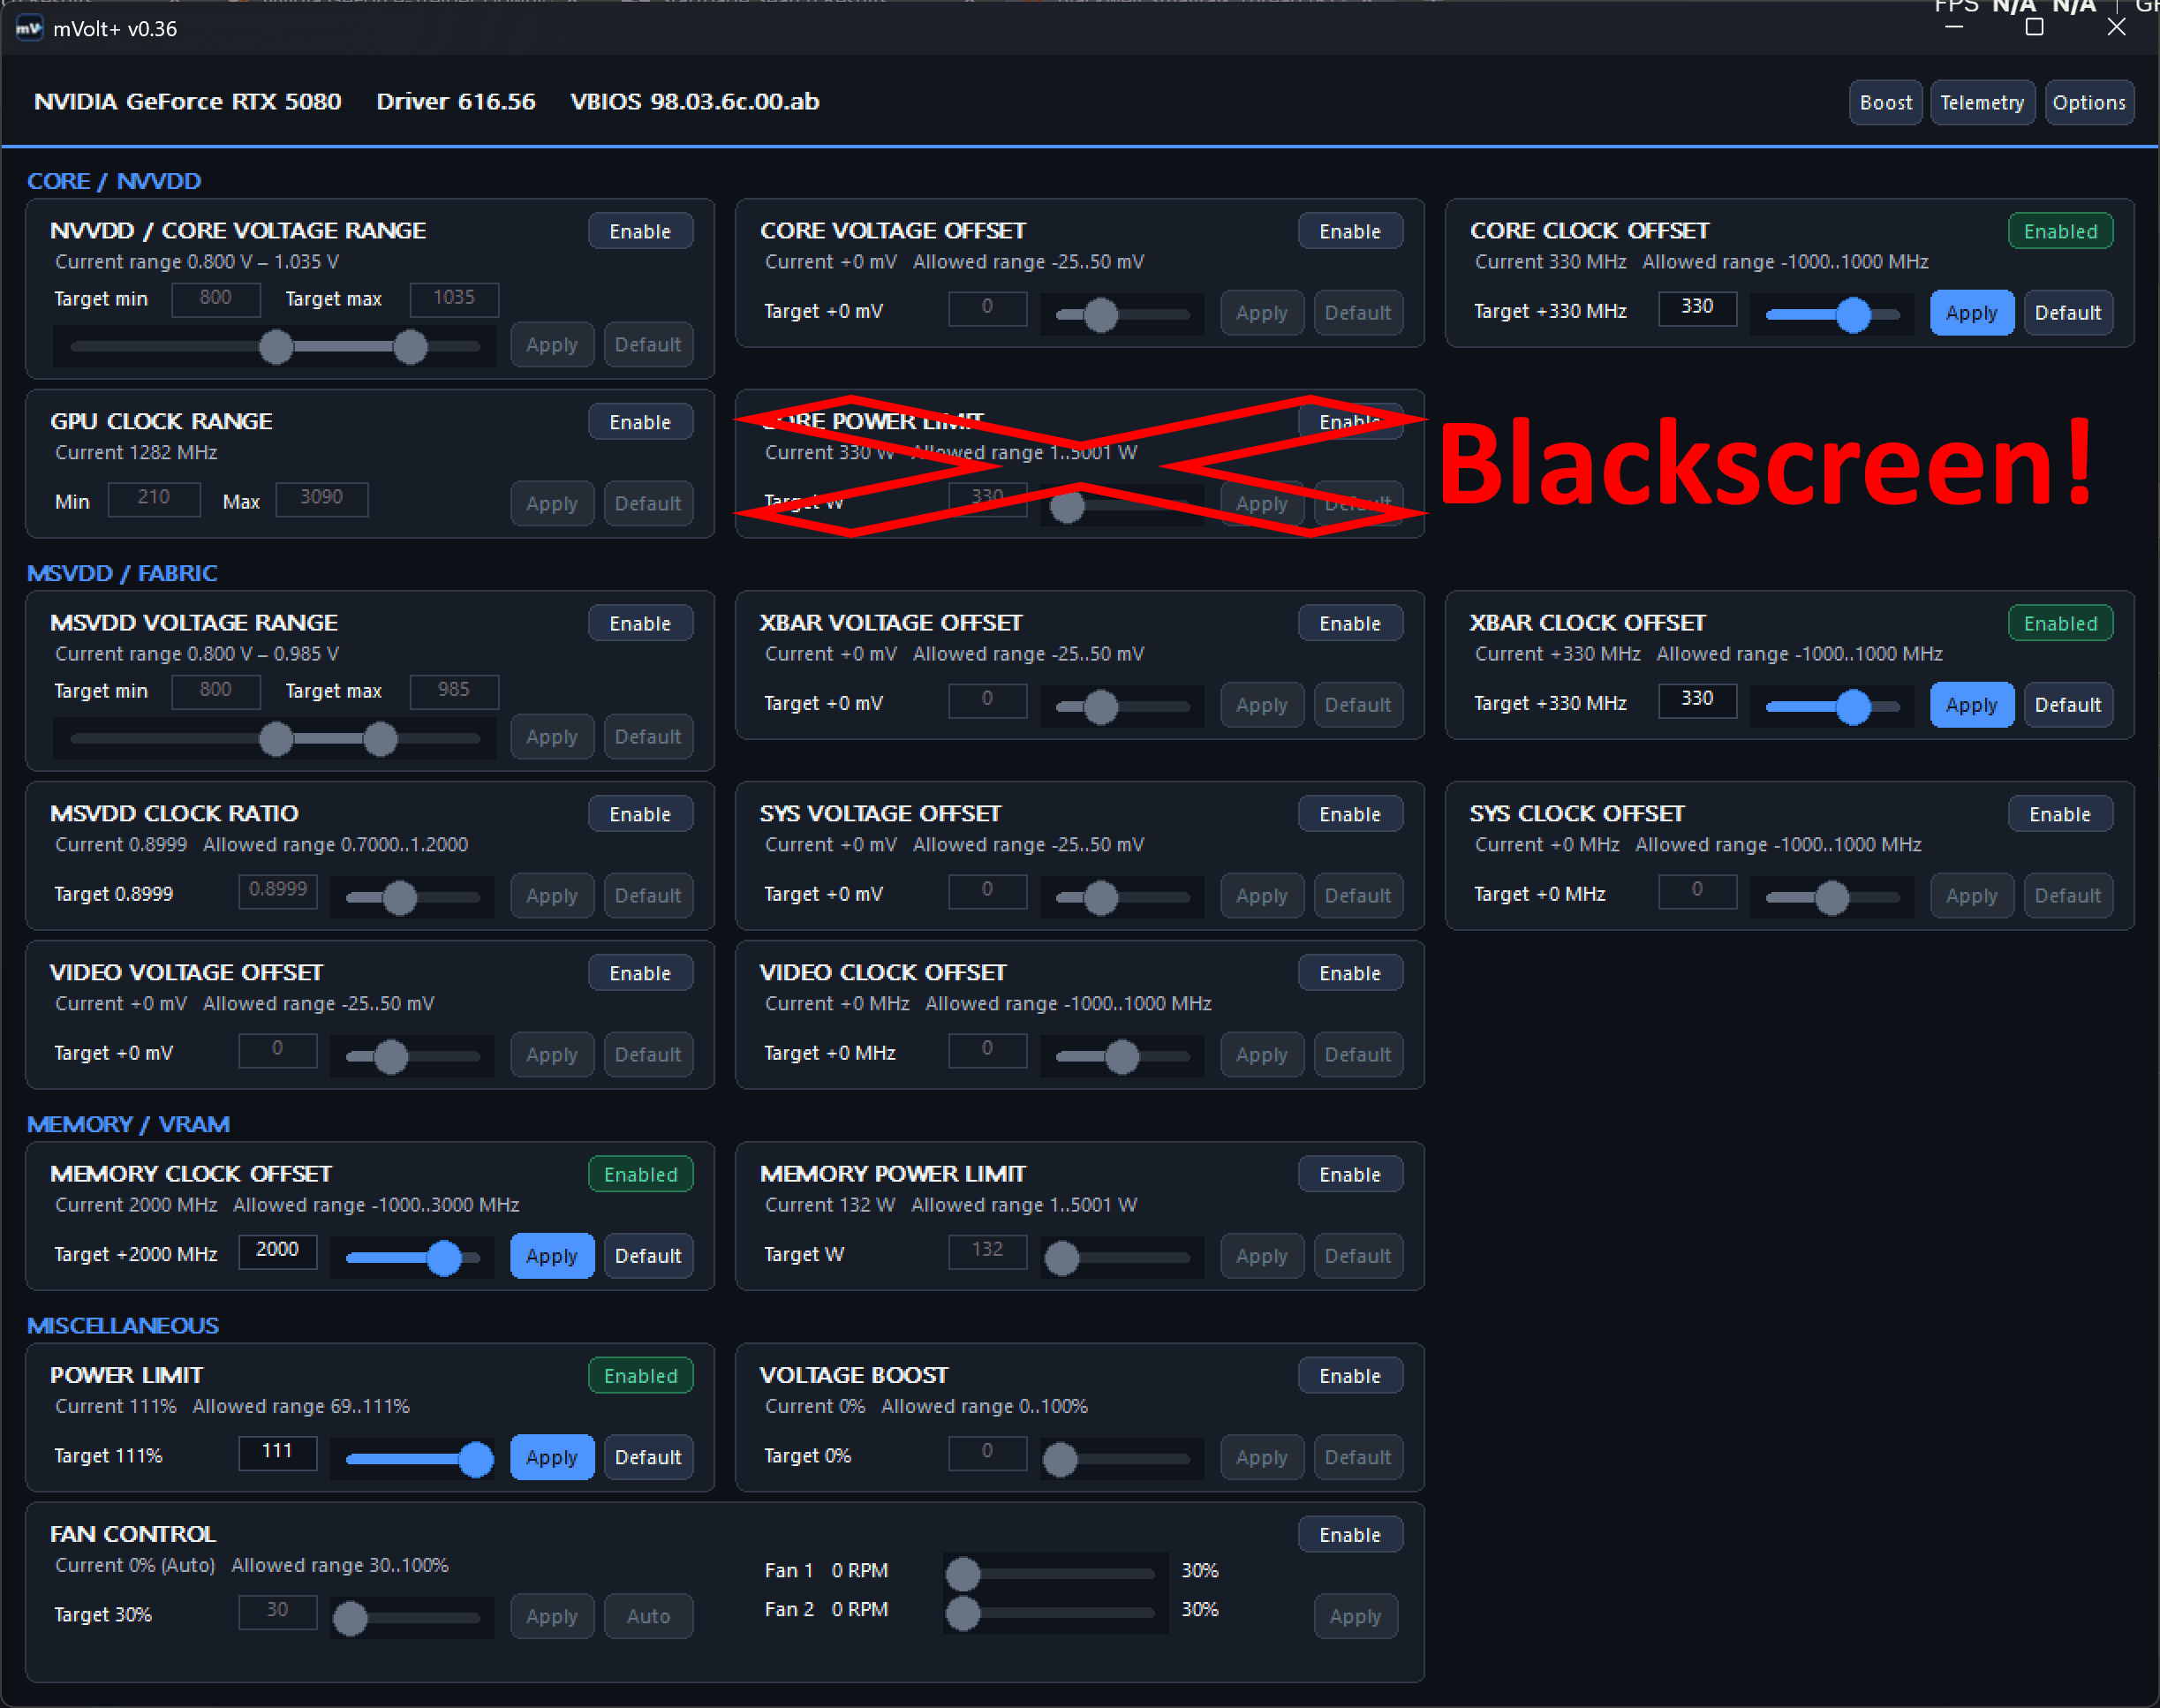Enable MSVDD Voltage Range
The image size is (2160, 1708).
pyautogui.click(x=640, y=623)
